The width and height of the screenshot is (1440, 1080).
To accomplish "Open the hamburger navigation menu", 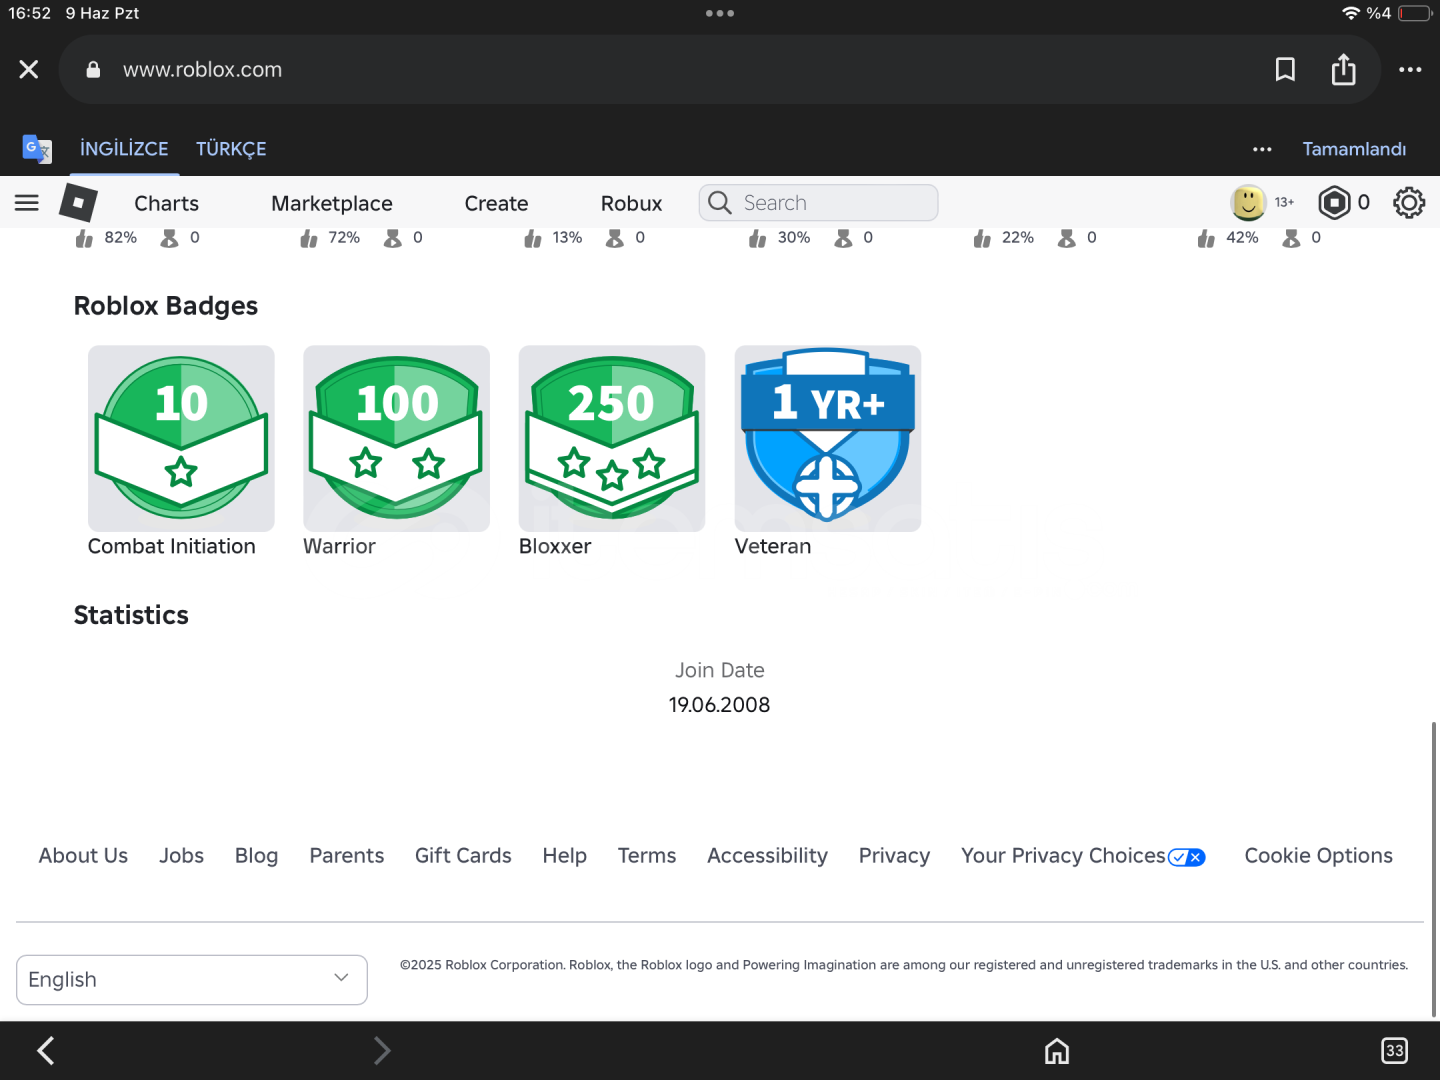I will (27, 203).
